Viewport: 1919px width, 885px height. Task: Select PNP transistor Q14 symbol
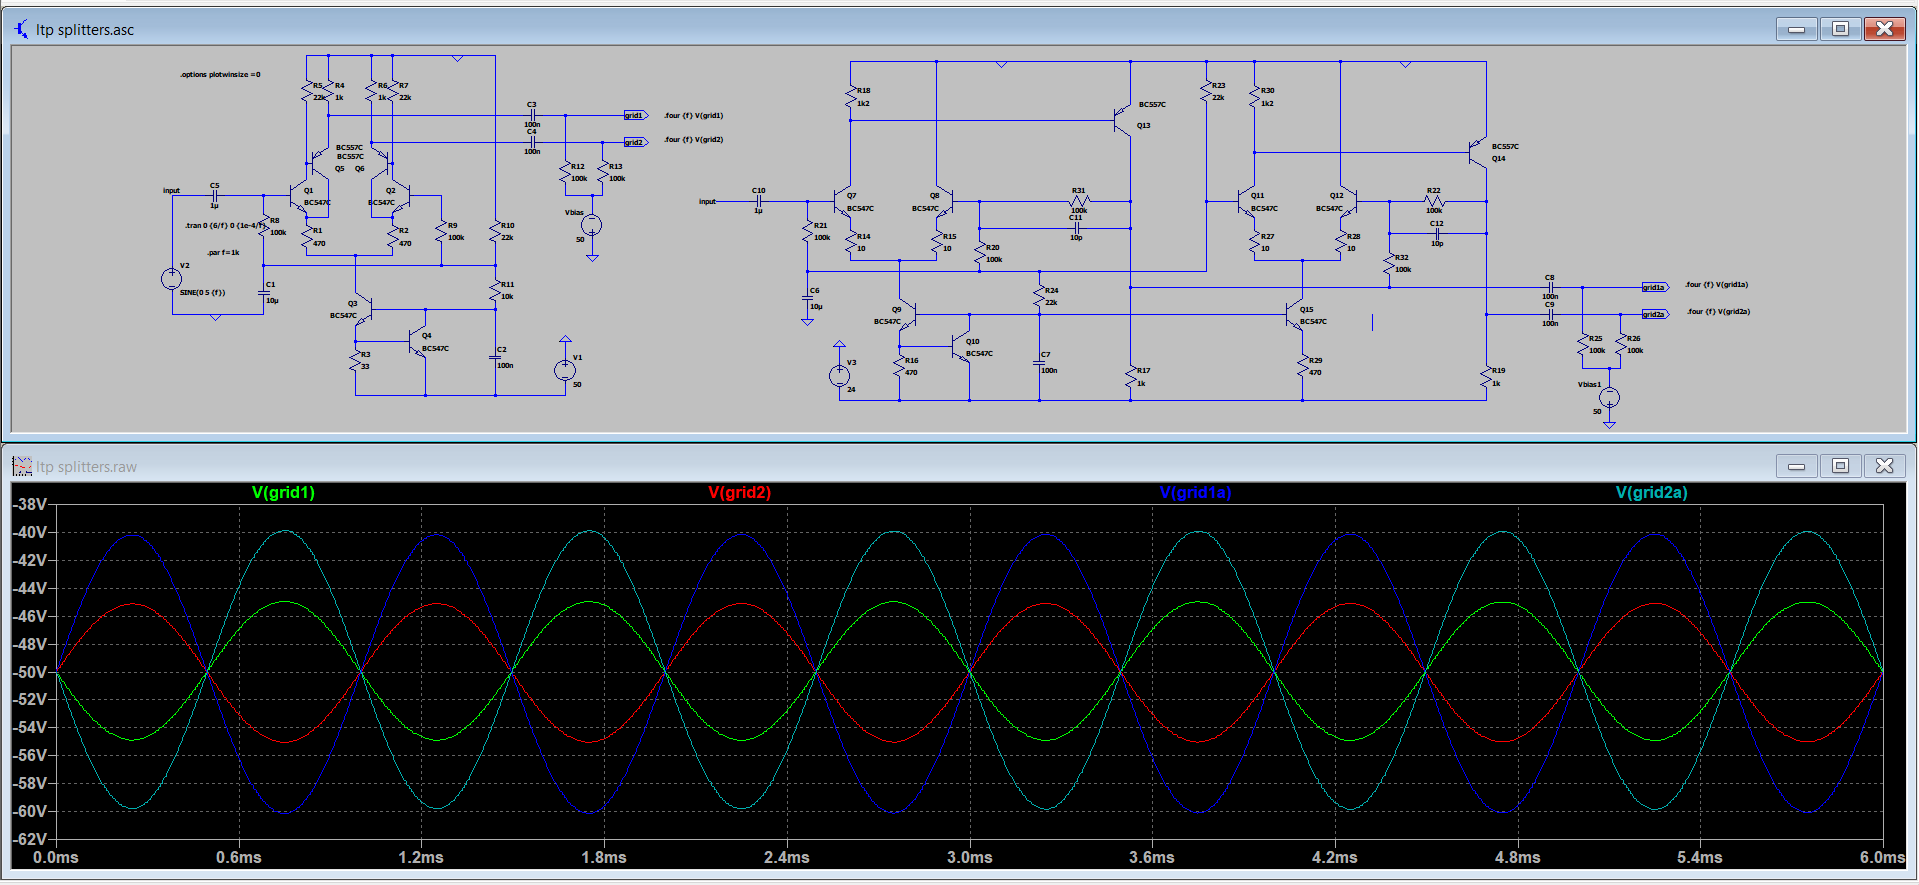coord(1478,152)
